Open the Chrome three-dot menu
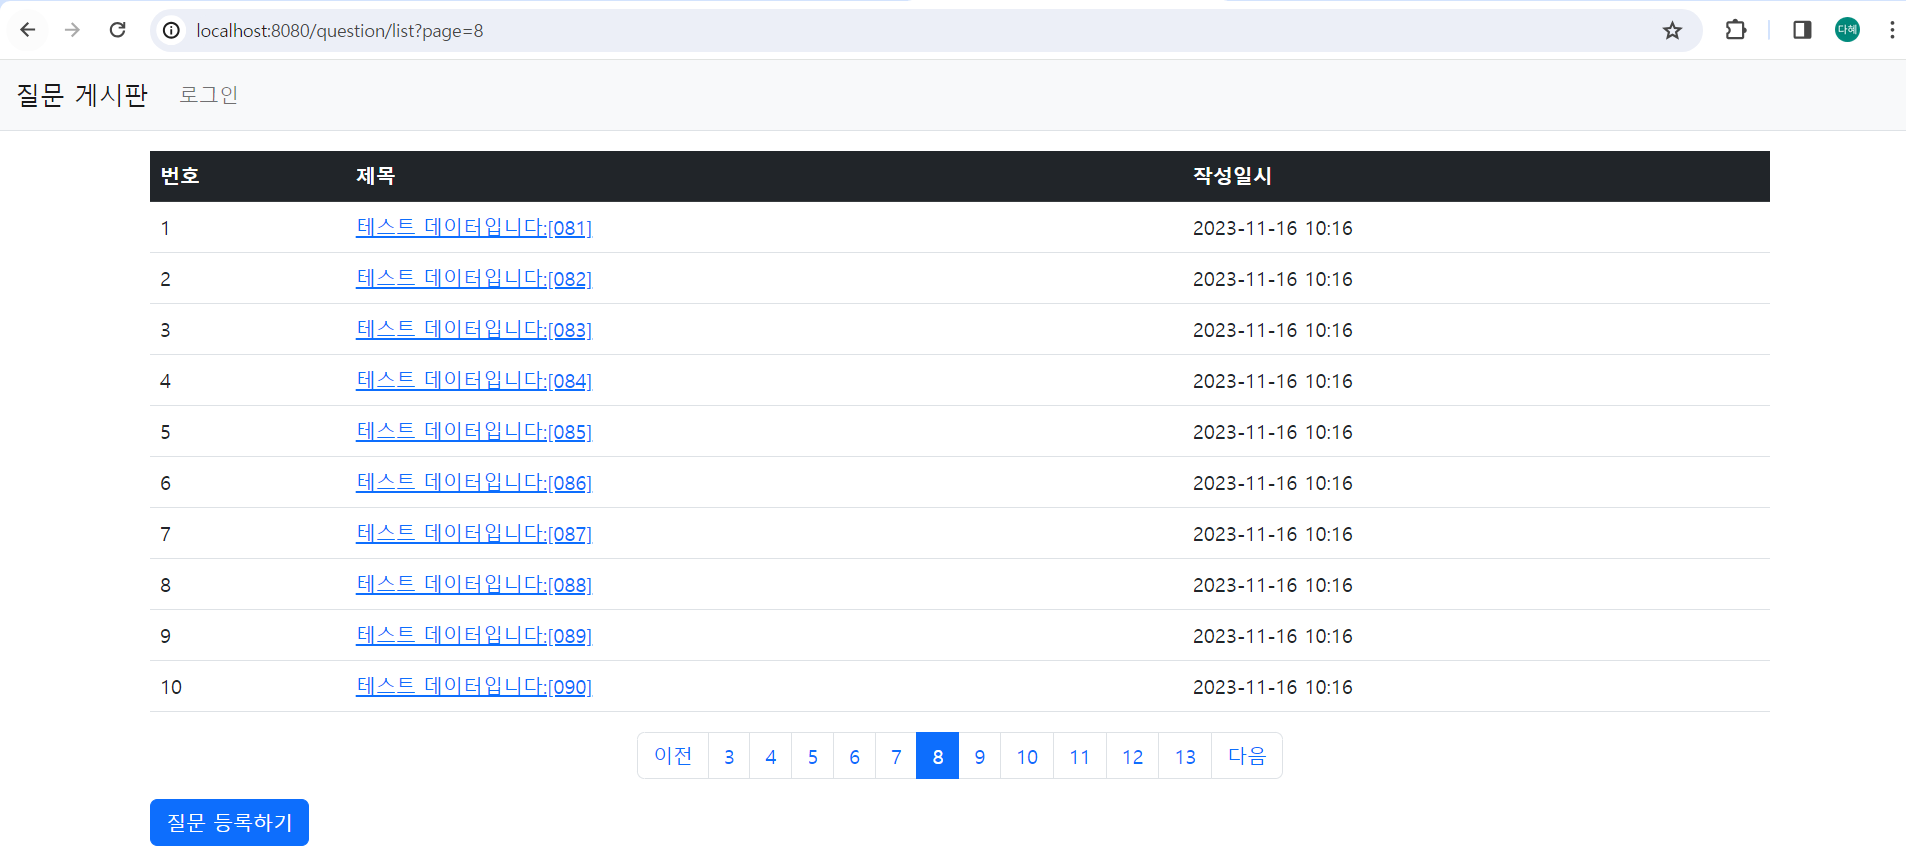Screen dimensions: 1906x864 click(1892, 30)
